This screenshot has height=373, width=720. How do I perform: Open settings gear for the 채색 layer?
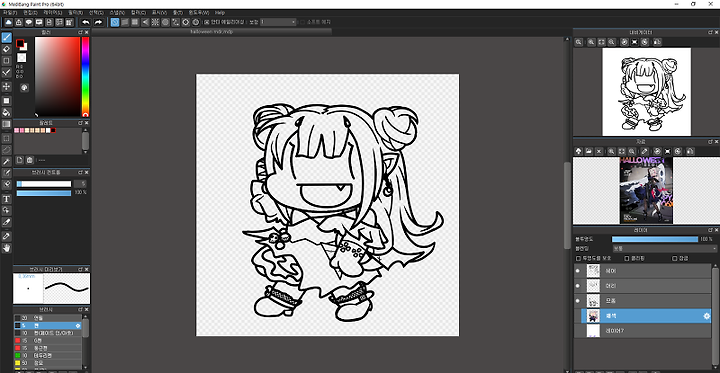click(x=707, y=316)
